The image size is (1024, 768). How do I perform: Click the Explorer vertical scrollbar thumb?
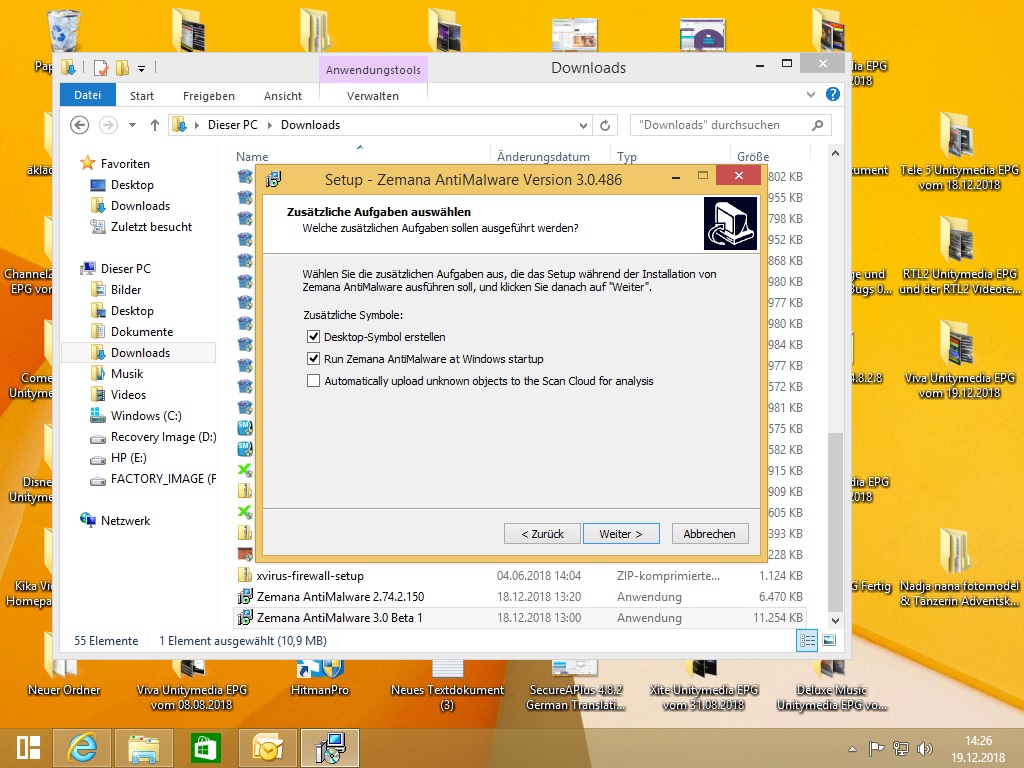[835, 522]
